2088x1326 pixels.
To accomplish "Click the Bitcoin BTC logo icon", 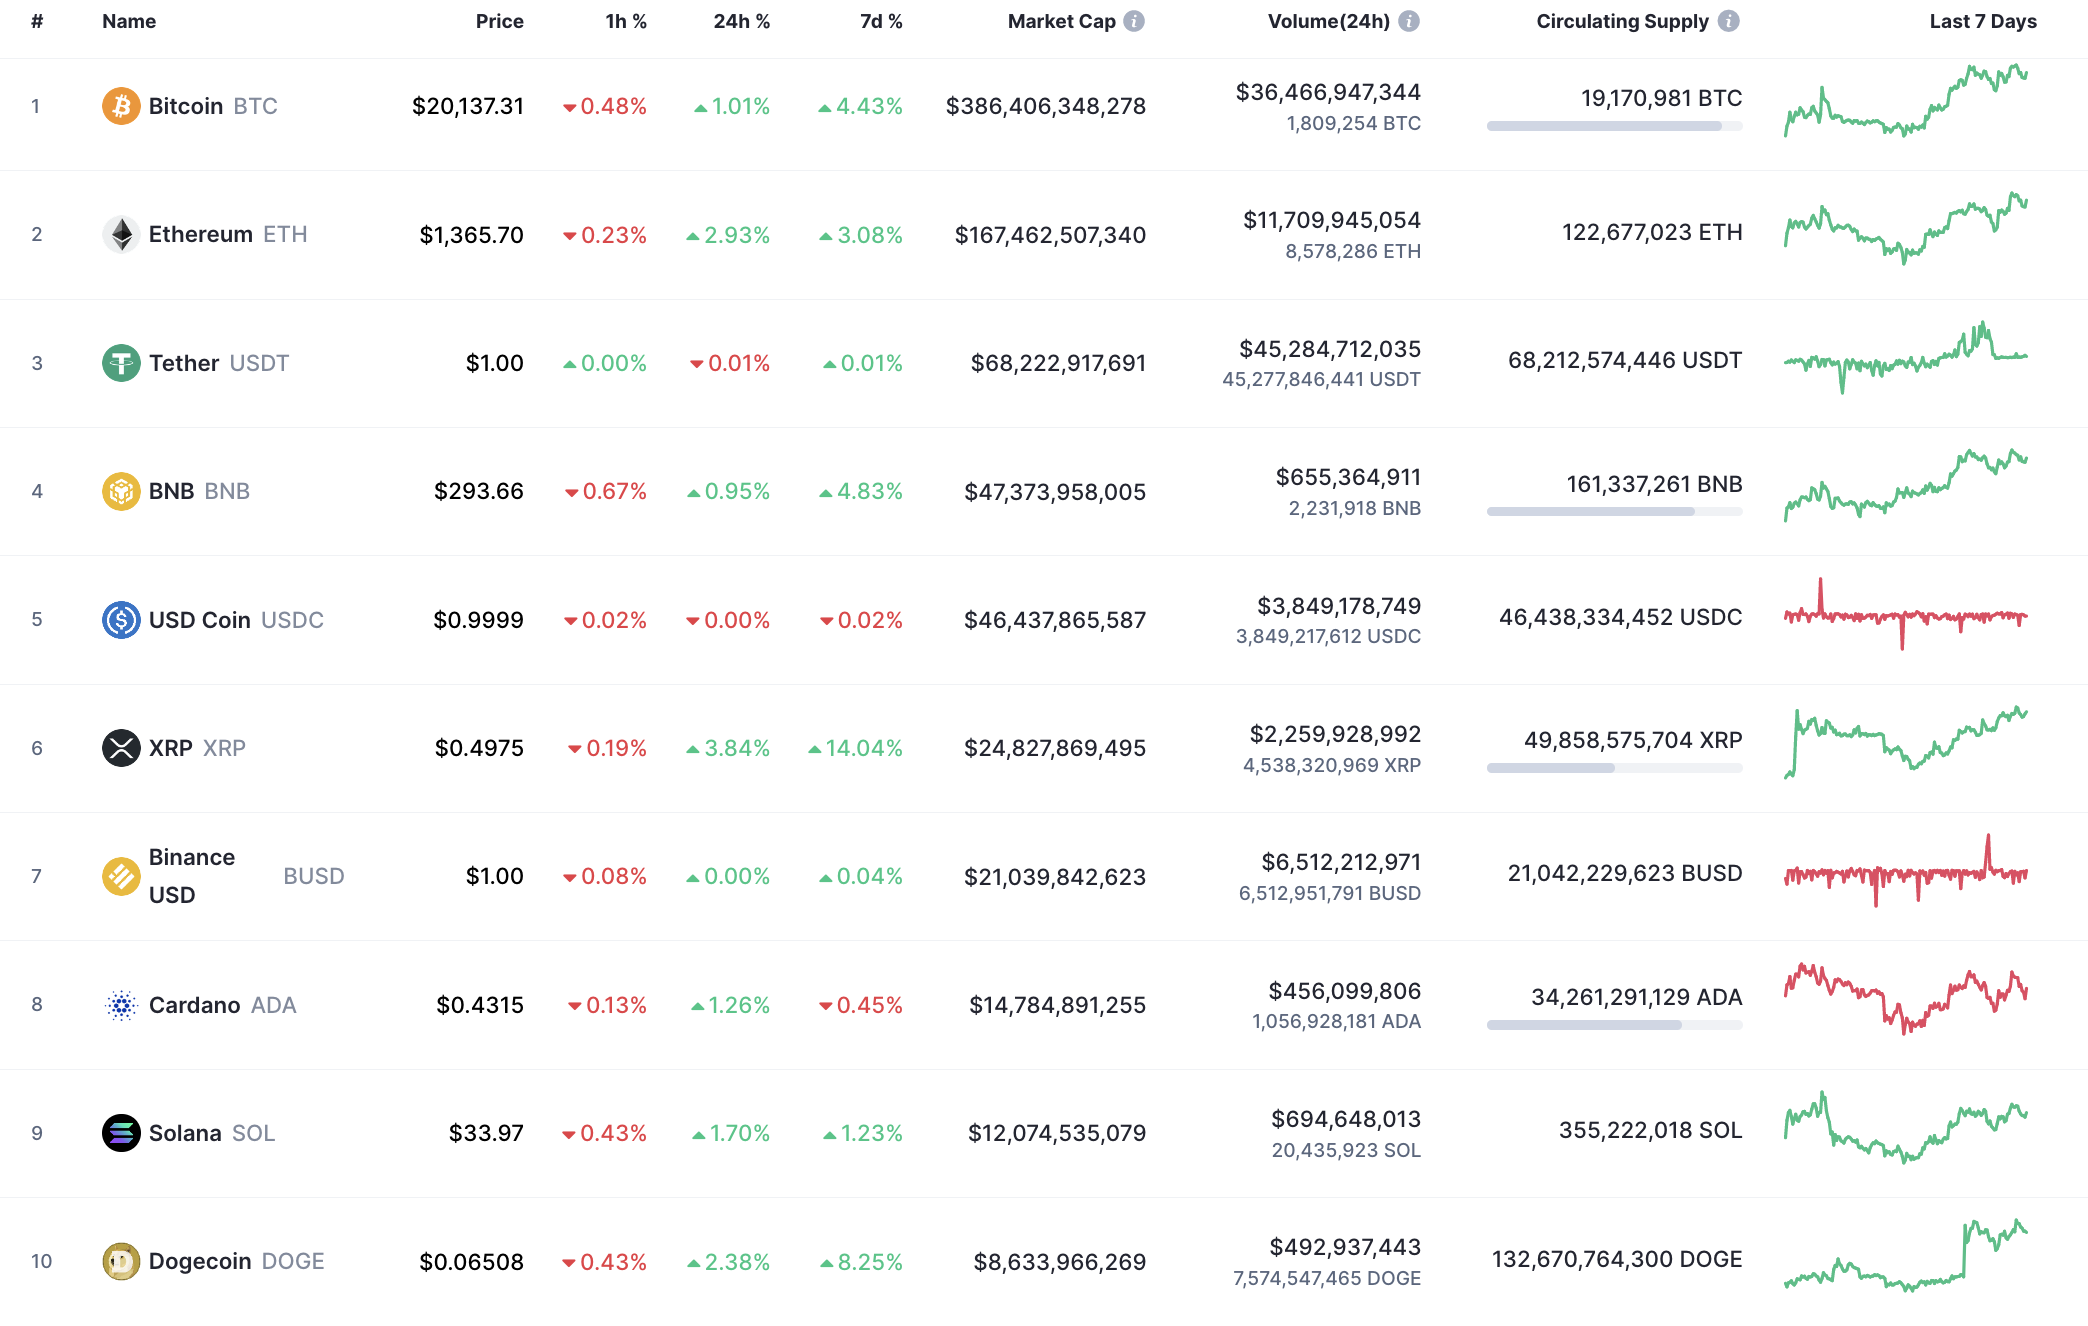I will [x=121, y=105].
